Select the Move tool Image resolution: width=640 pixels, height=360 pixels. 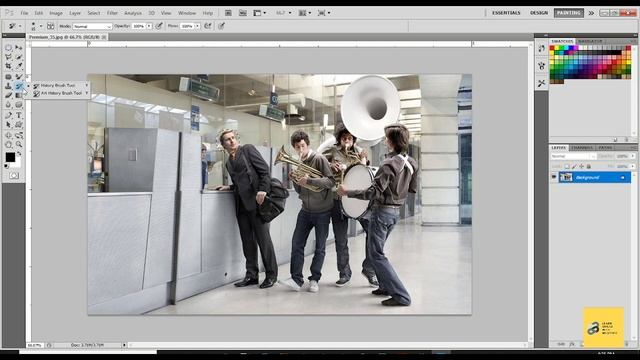(x=19, y=48)
